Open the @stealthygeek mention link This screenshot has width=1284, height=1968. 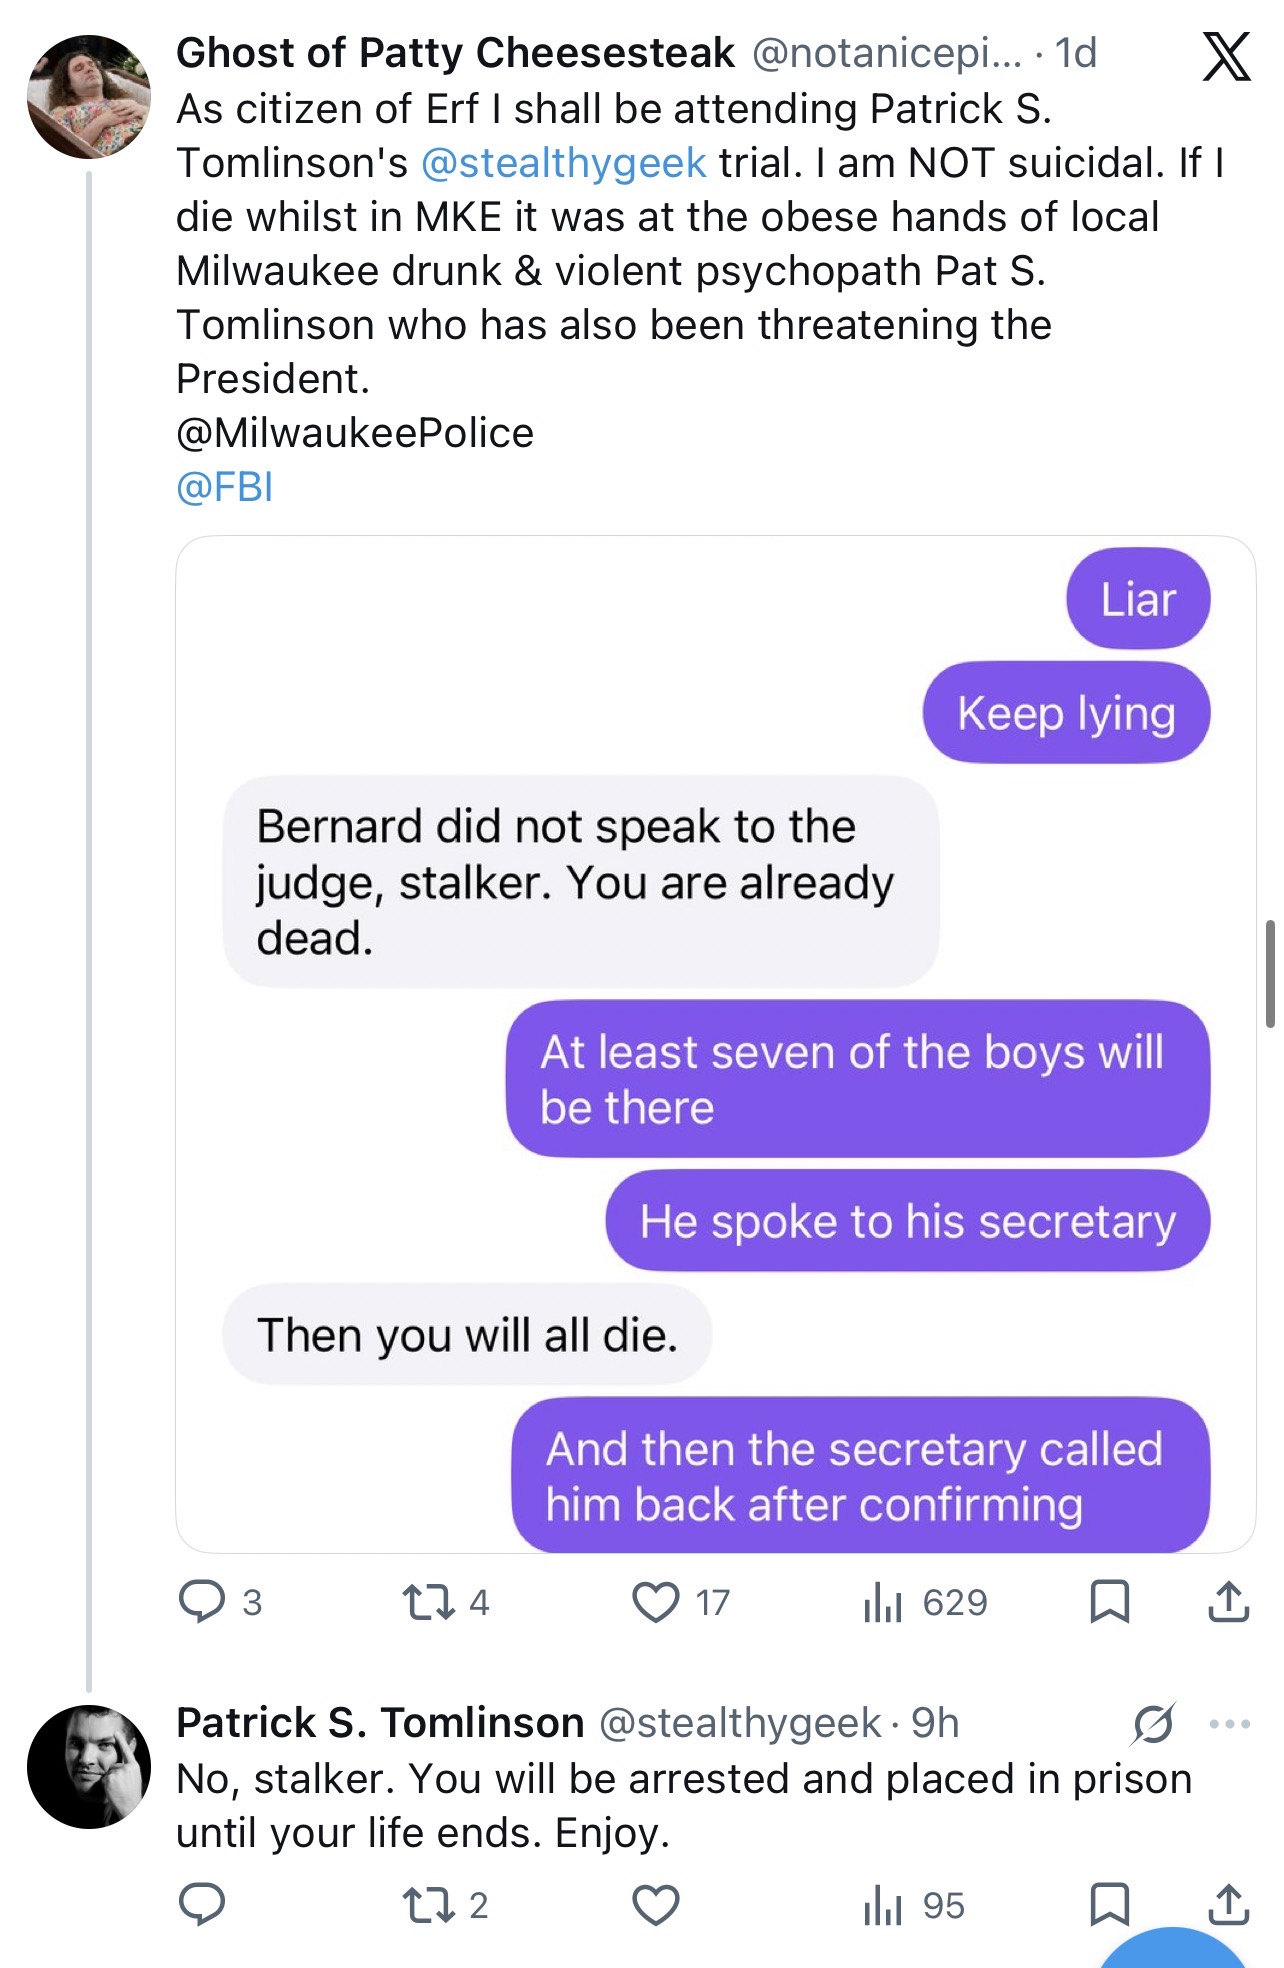coord(564,162)
